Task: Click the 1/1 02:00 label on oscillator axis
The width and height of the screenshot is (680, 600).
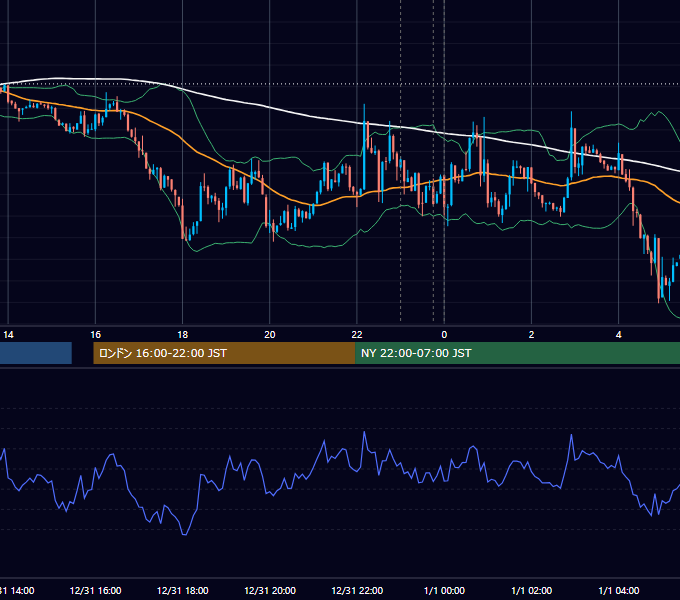Action: coord(531,591)
